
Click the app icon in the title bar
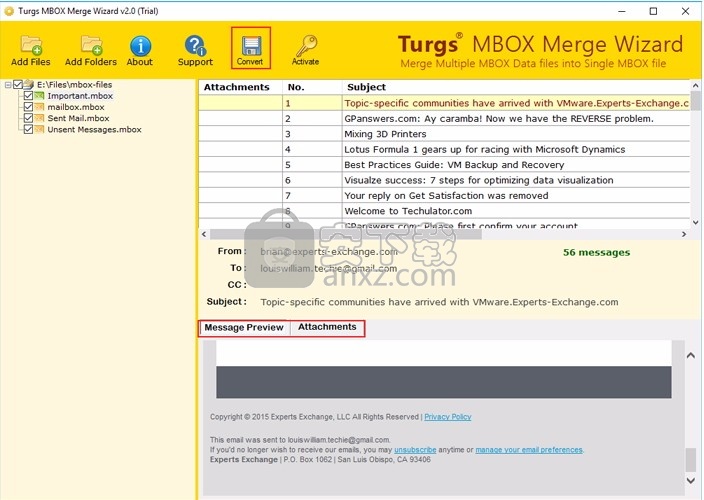click(x=9, y=11)
